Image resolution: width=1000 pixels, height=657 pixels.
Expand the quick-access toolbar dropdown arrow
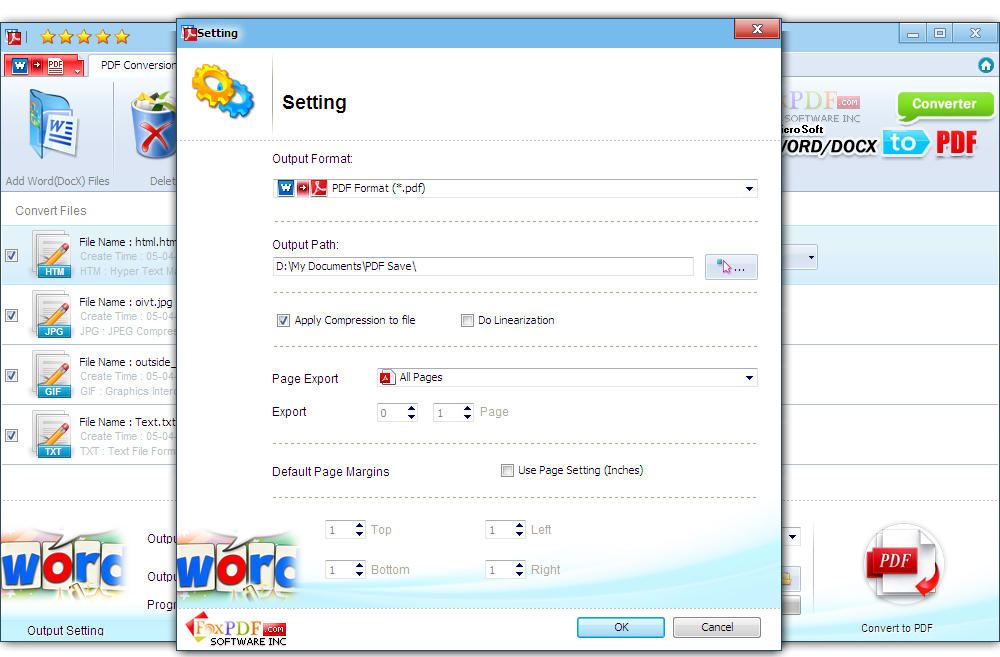pyautogui.click(x=78, y=70)
